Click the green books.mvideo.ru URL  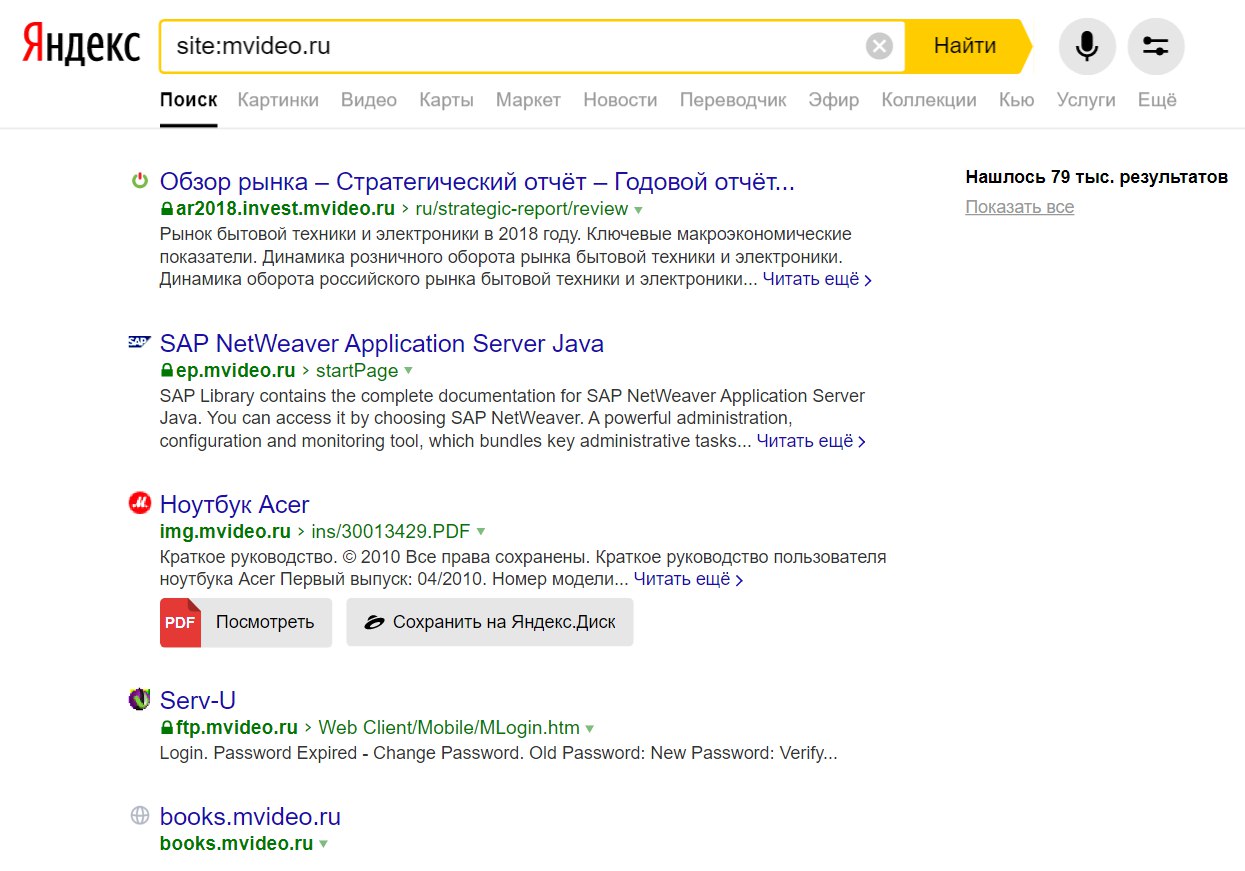tap(237, 843)
